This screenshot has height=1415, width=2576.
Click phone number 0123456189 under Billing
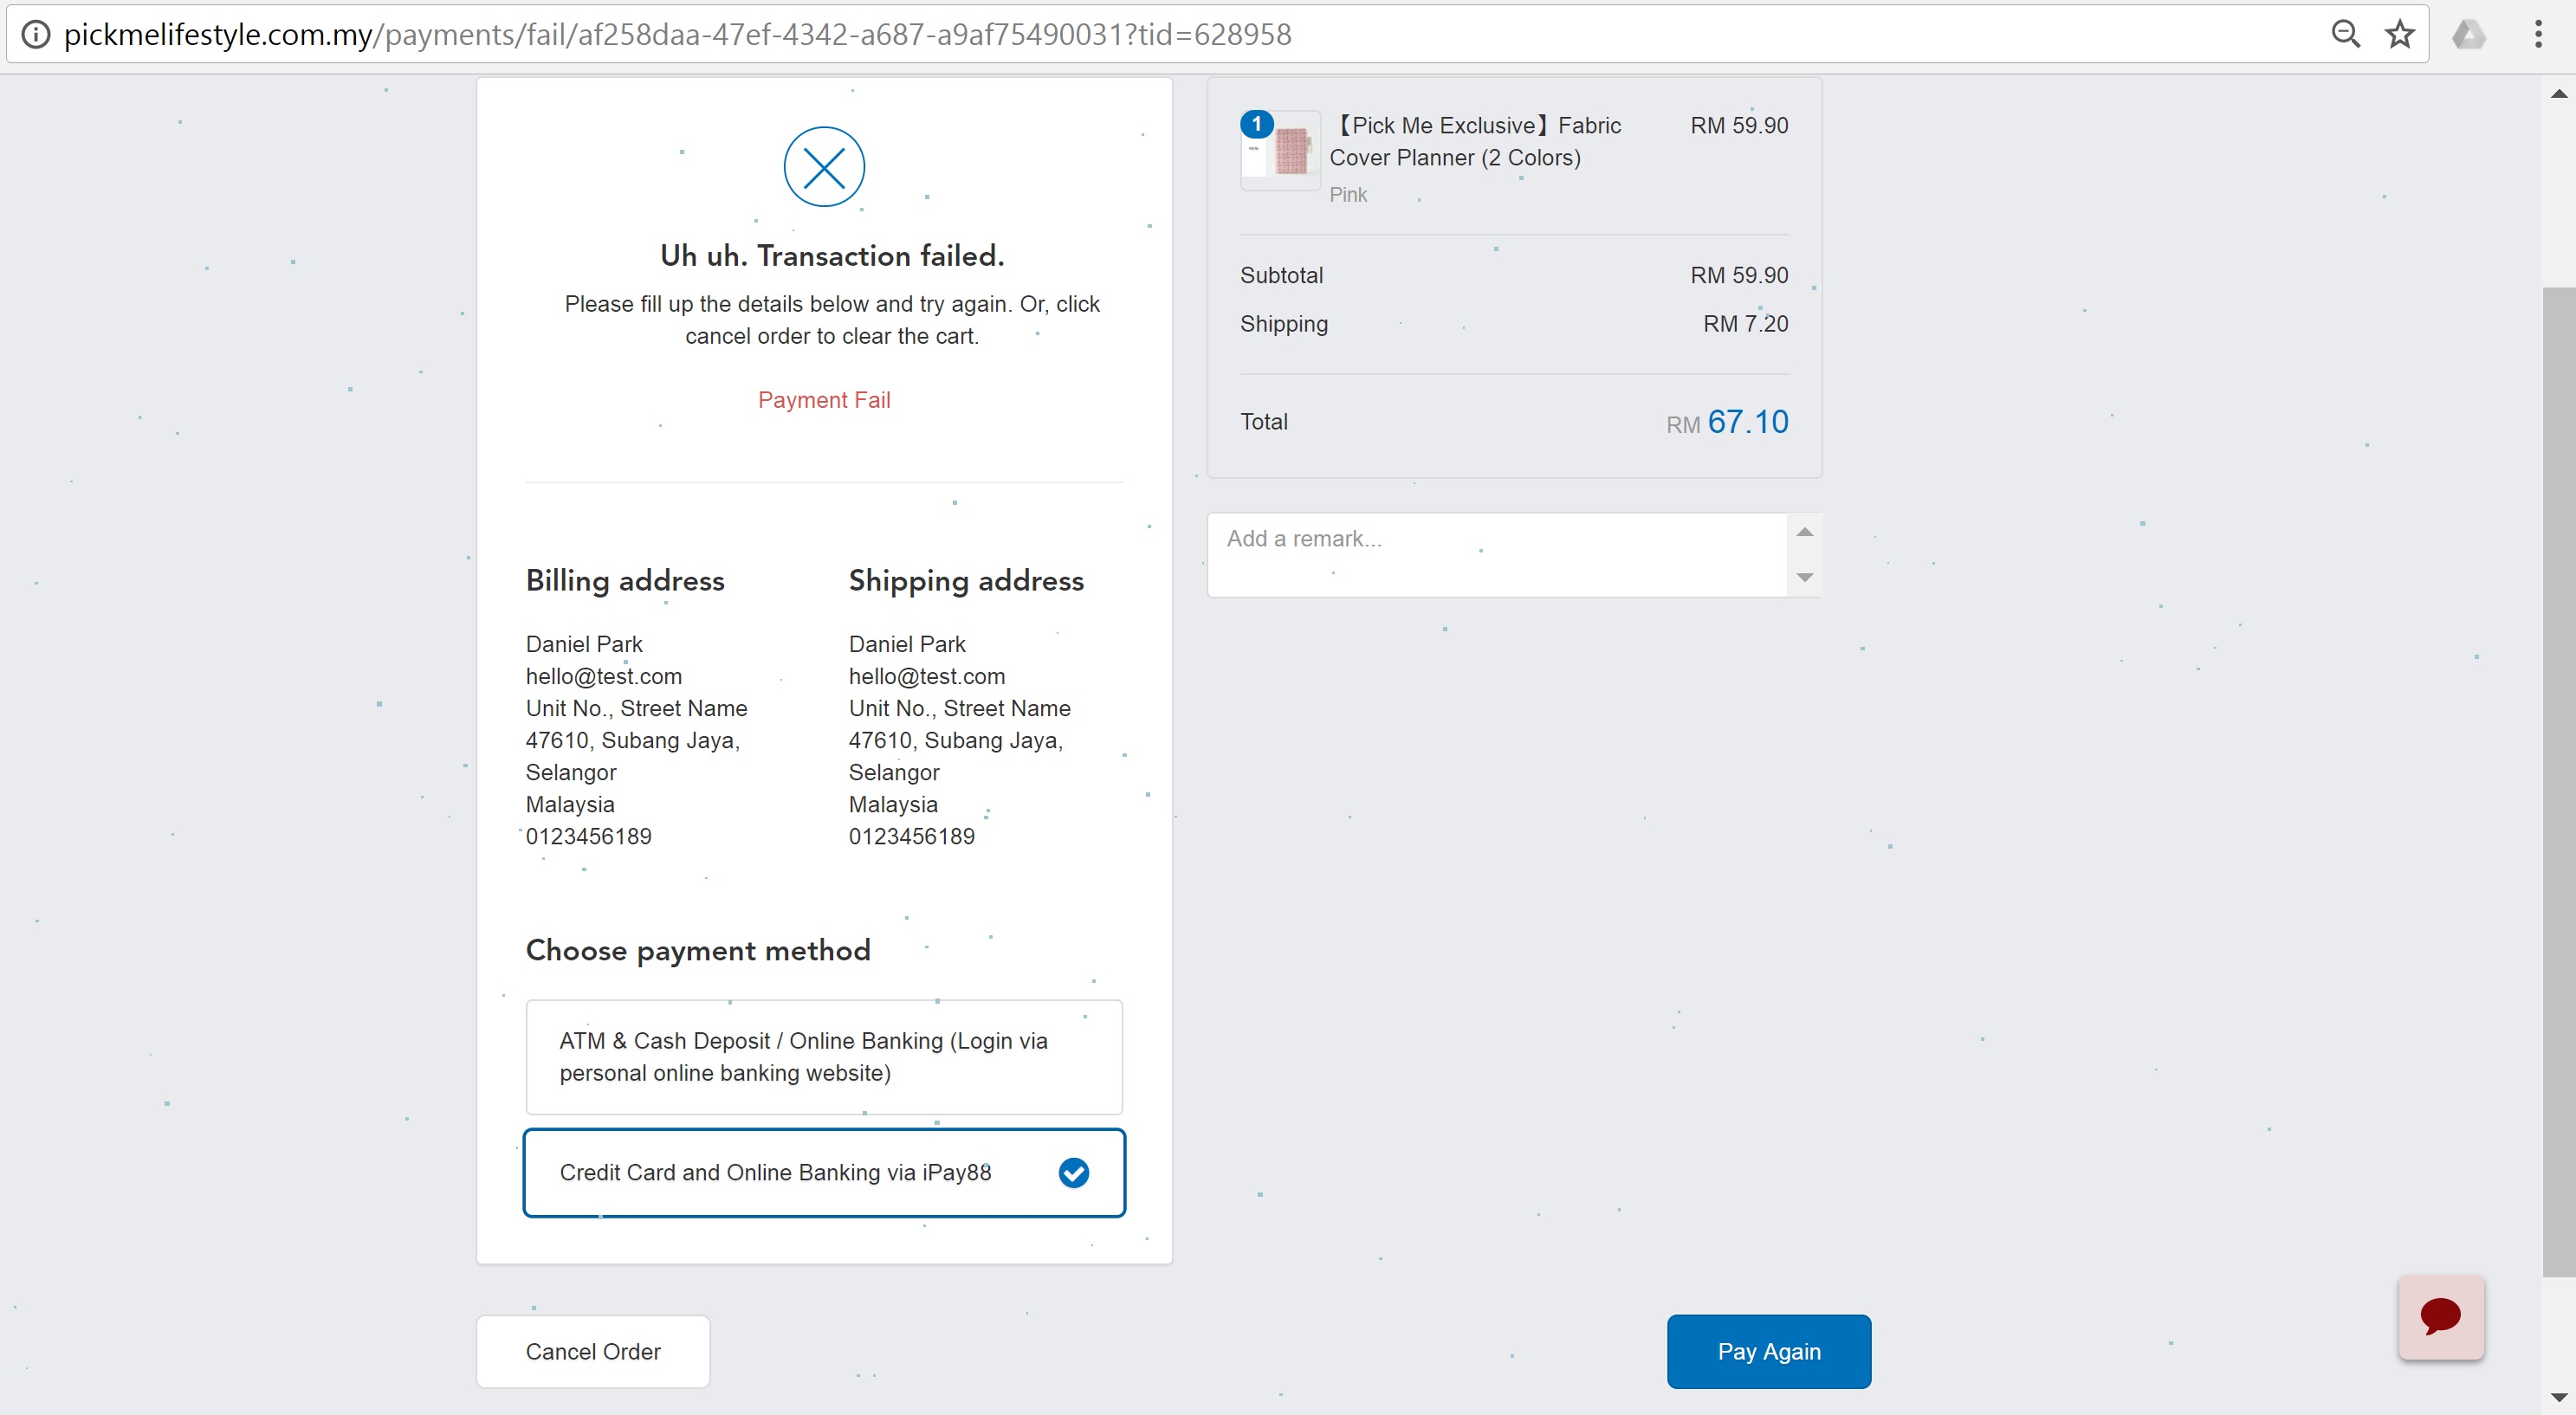[x=589, y=836]
